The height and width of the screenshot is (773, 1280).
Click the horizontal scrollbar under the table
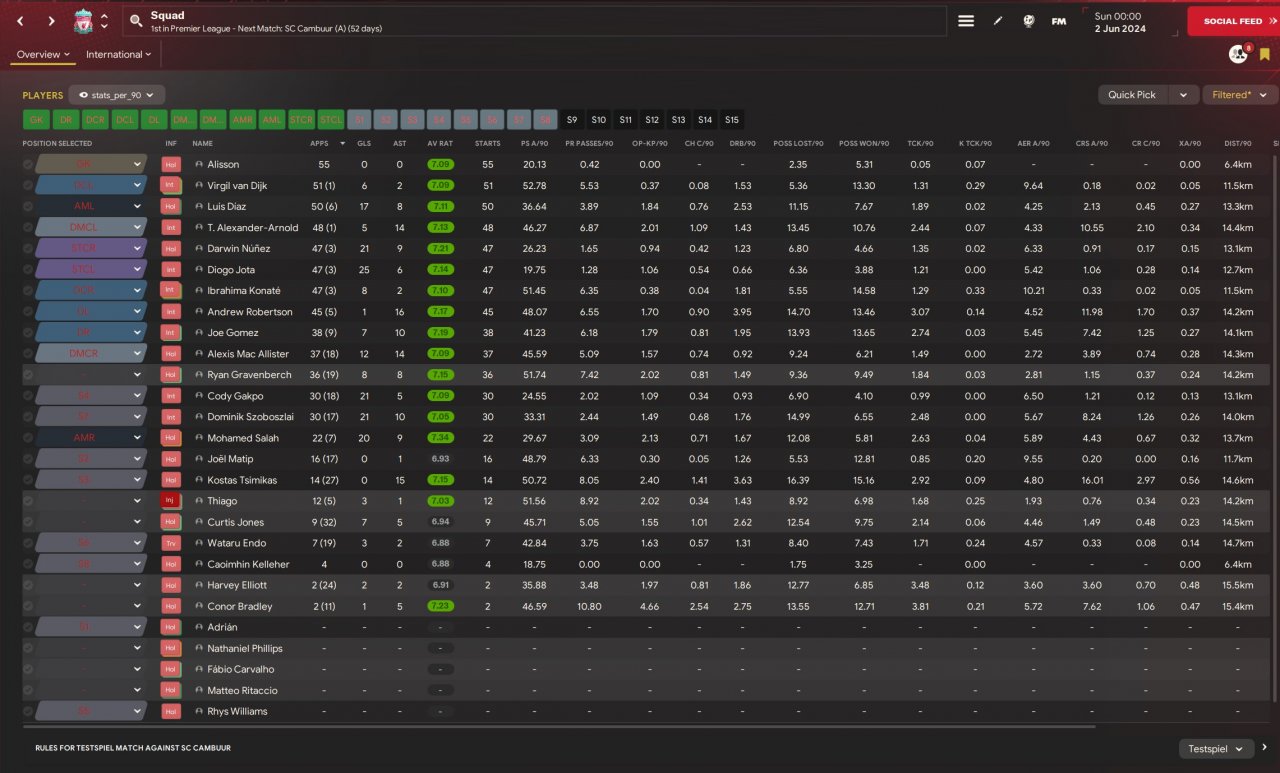558,727
